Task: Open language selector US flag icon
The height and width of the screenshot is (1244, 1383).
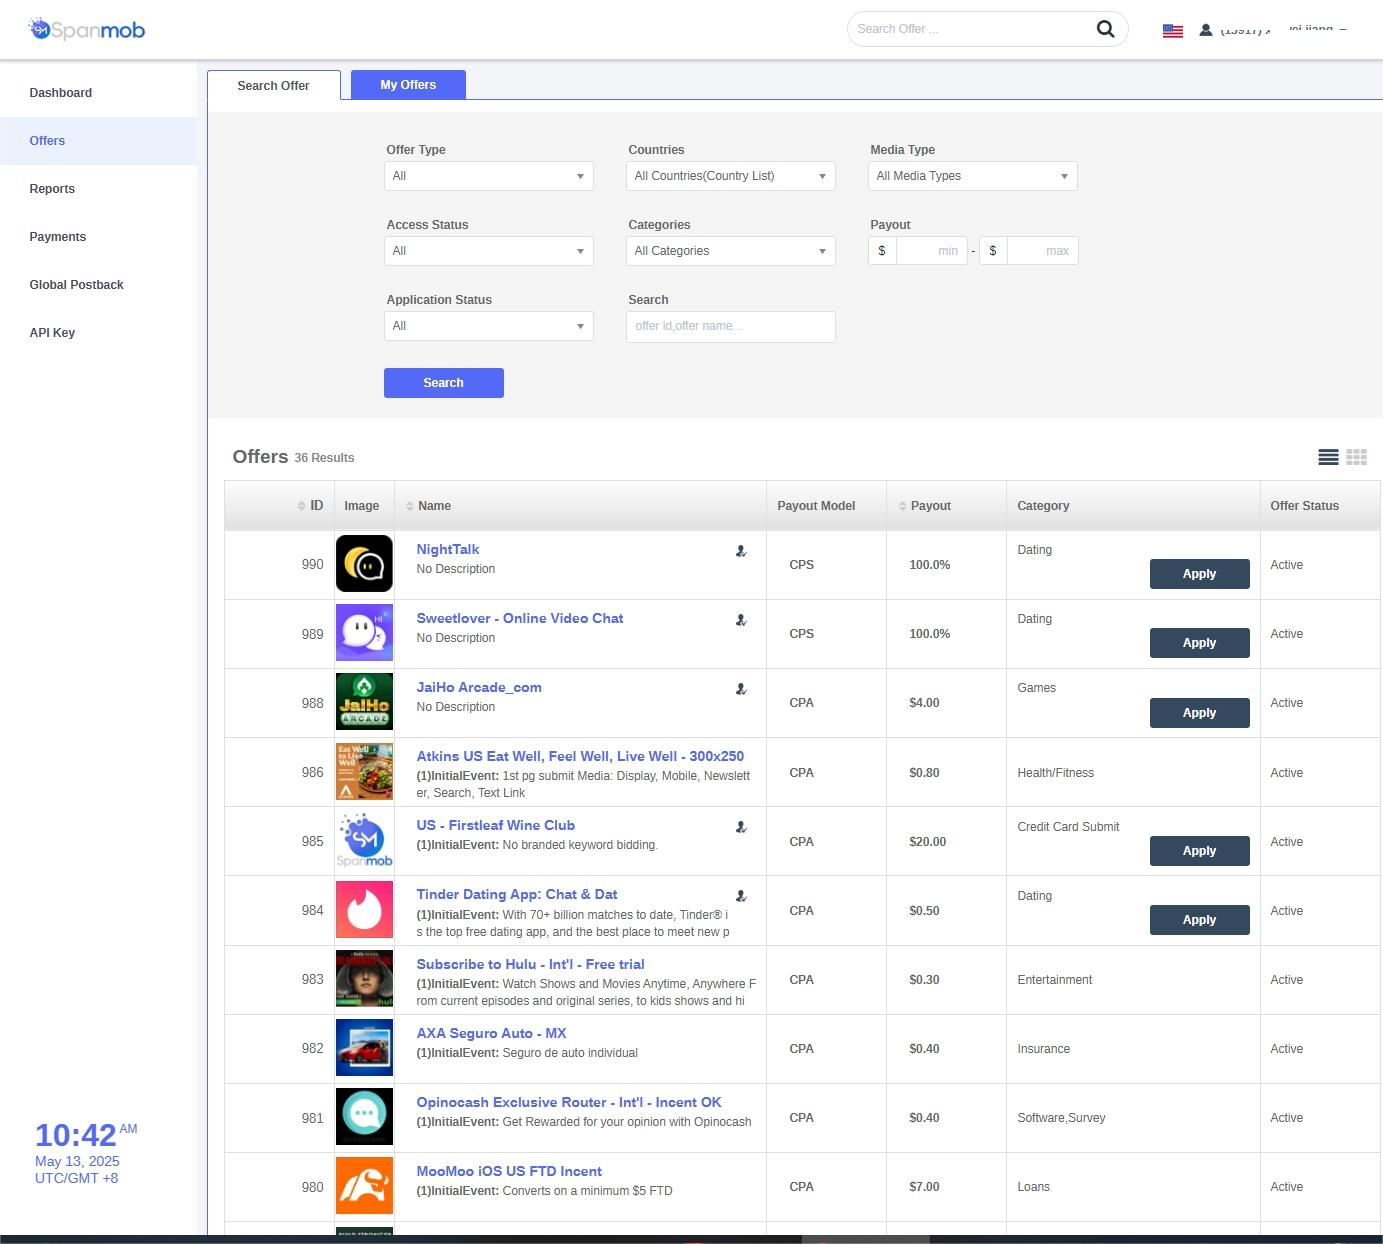Action: tap(1173, 31)
